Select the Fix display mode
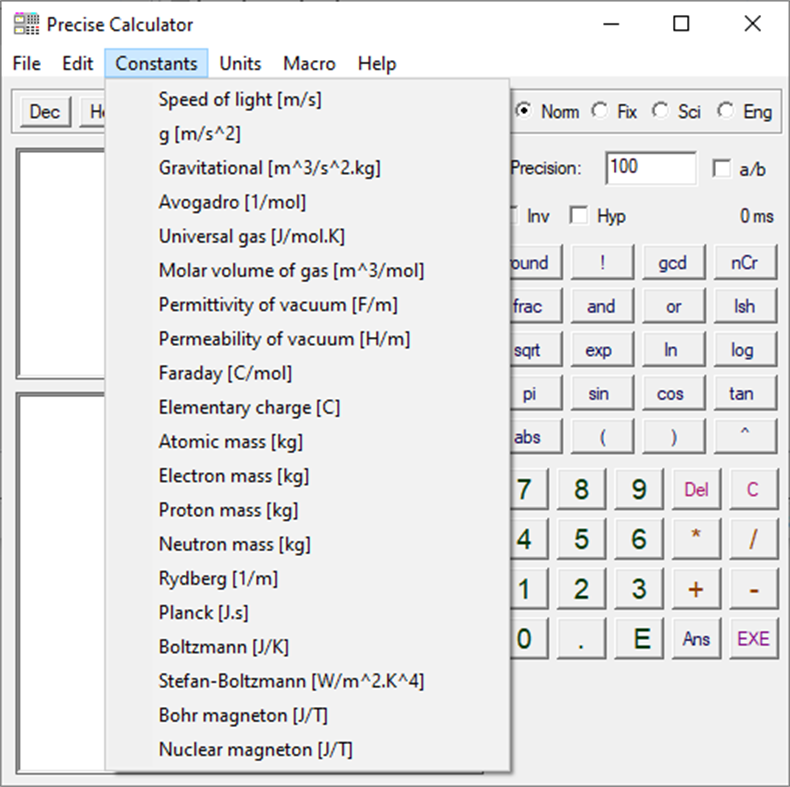 (615, 111)
